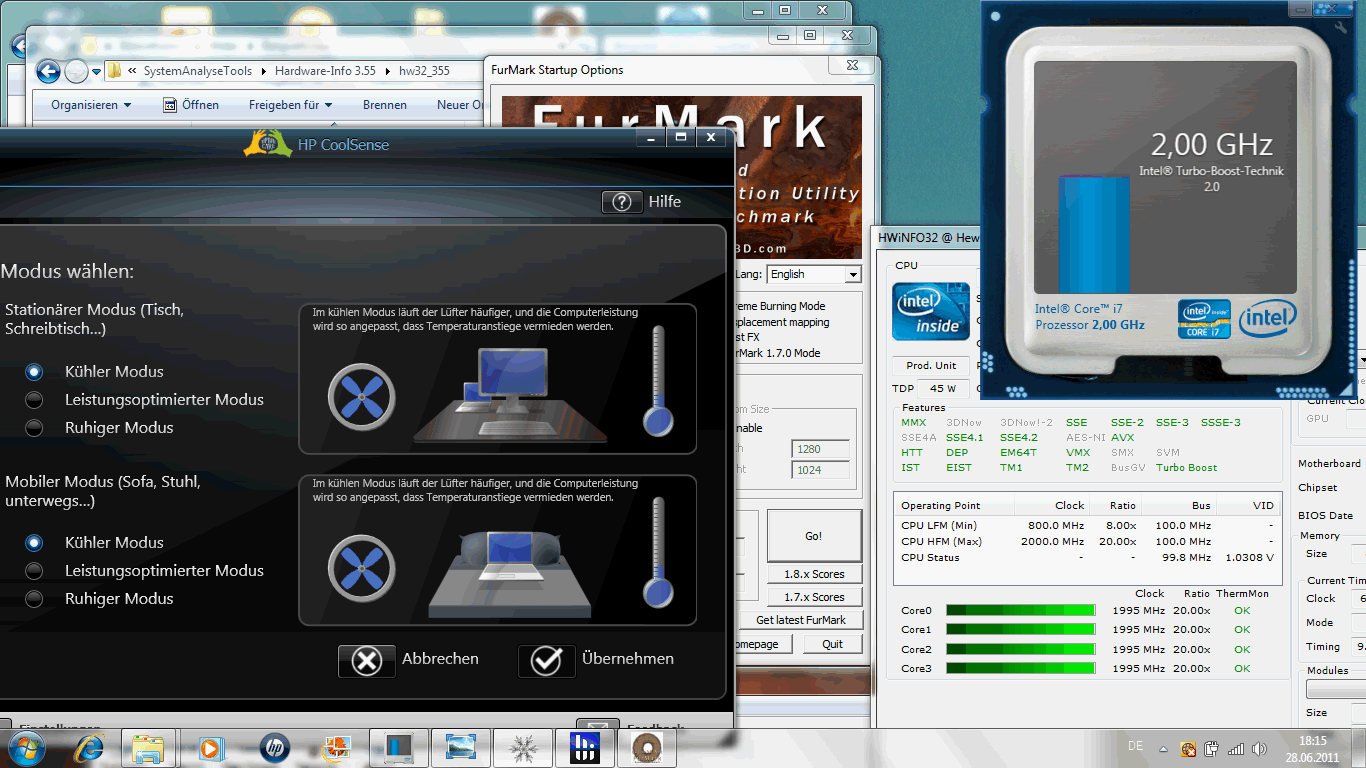The width and height of the screenshot is (1366, 768).
Task: Click Öffnen in the Explorer toolbar
Action: [189, 105]
